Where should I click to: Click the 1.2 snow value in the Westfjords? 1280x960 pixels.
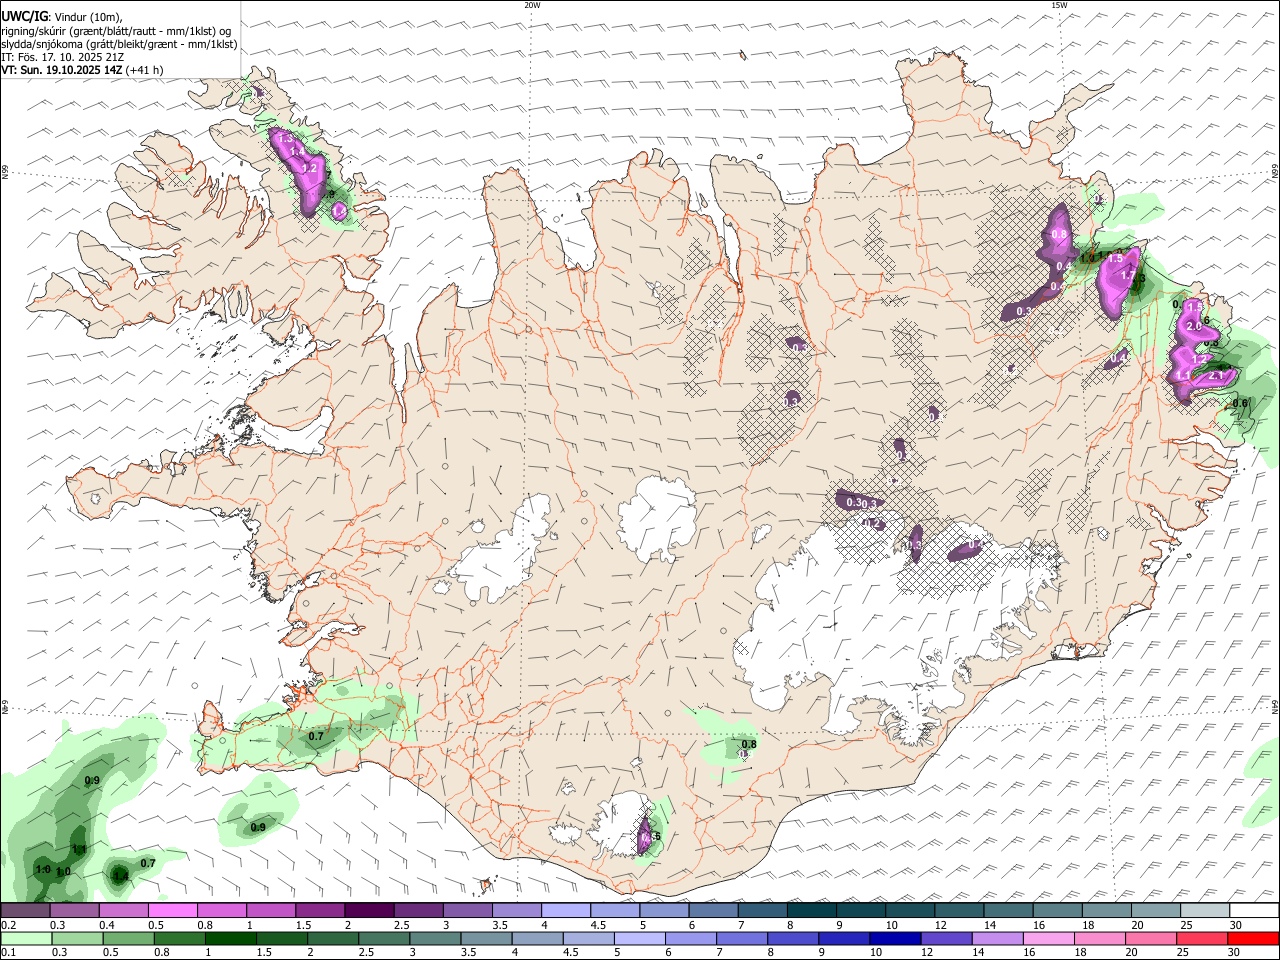pos(309,169)
